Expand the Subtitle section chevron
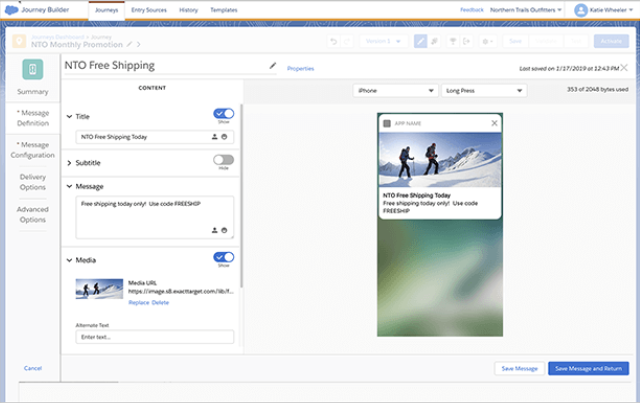Image resolution: width=640 pixels, height=403 pixels. pyautogui.click(x=69, y=163)
